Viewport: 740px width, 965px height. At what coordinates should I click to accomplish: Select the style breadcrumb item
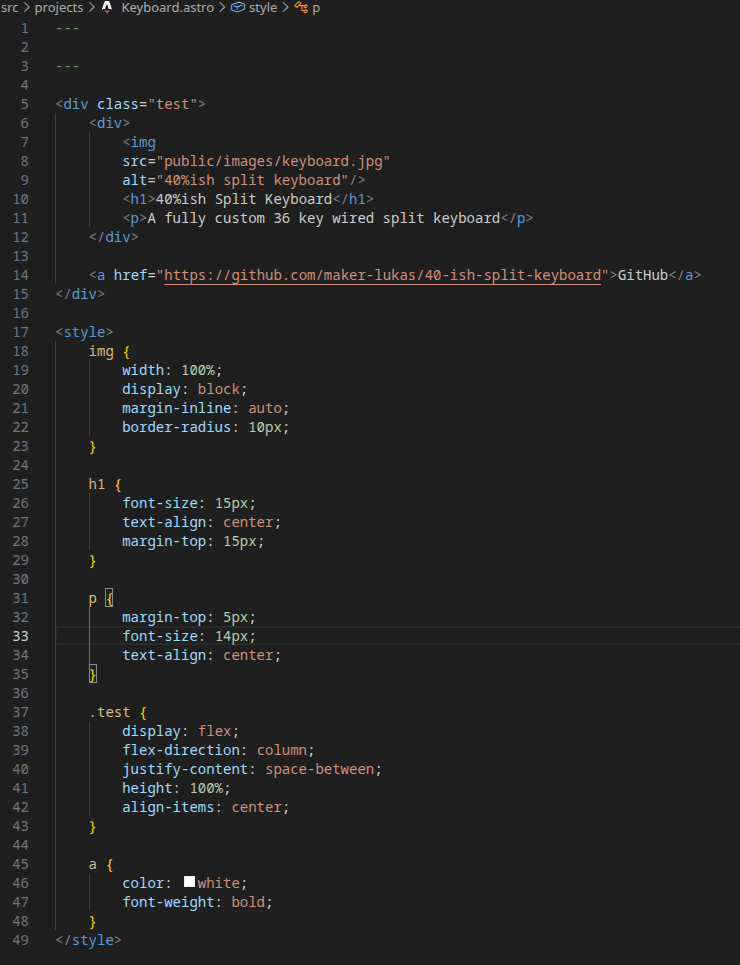tap(262, 7)
